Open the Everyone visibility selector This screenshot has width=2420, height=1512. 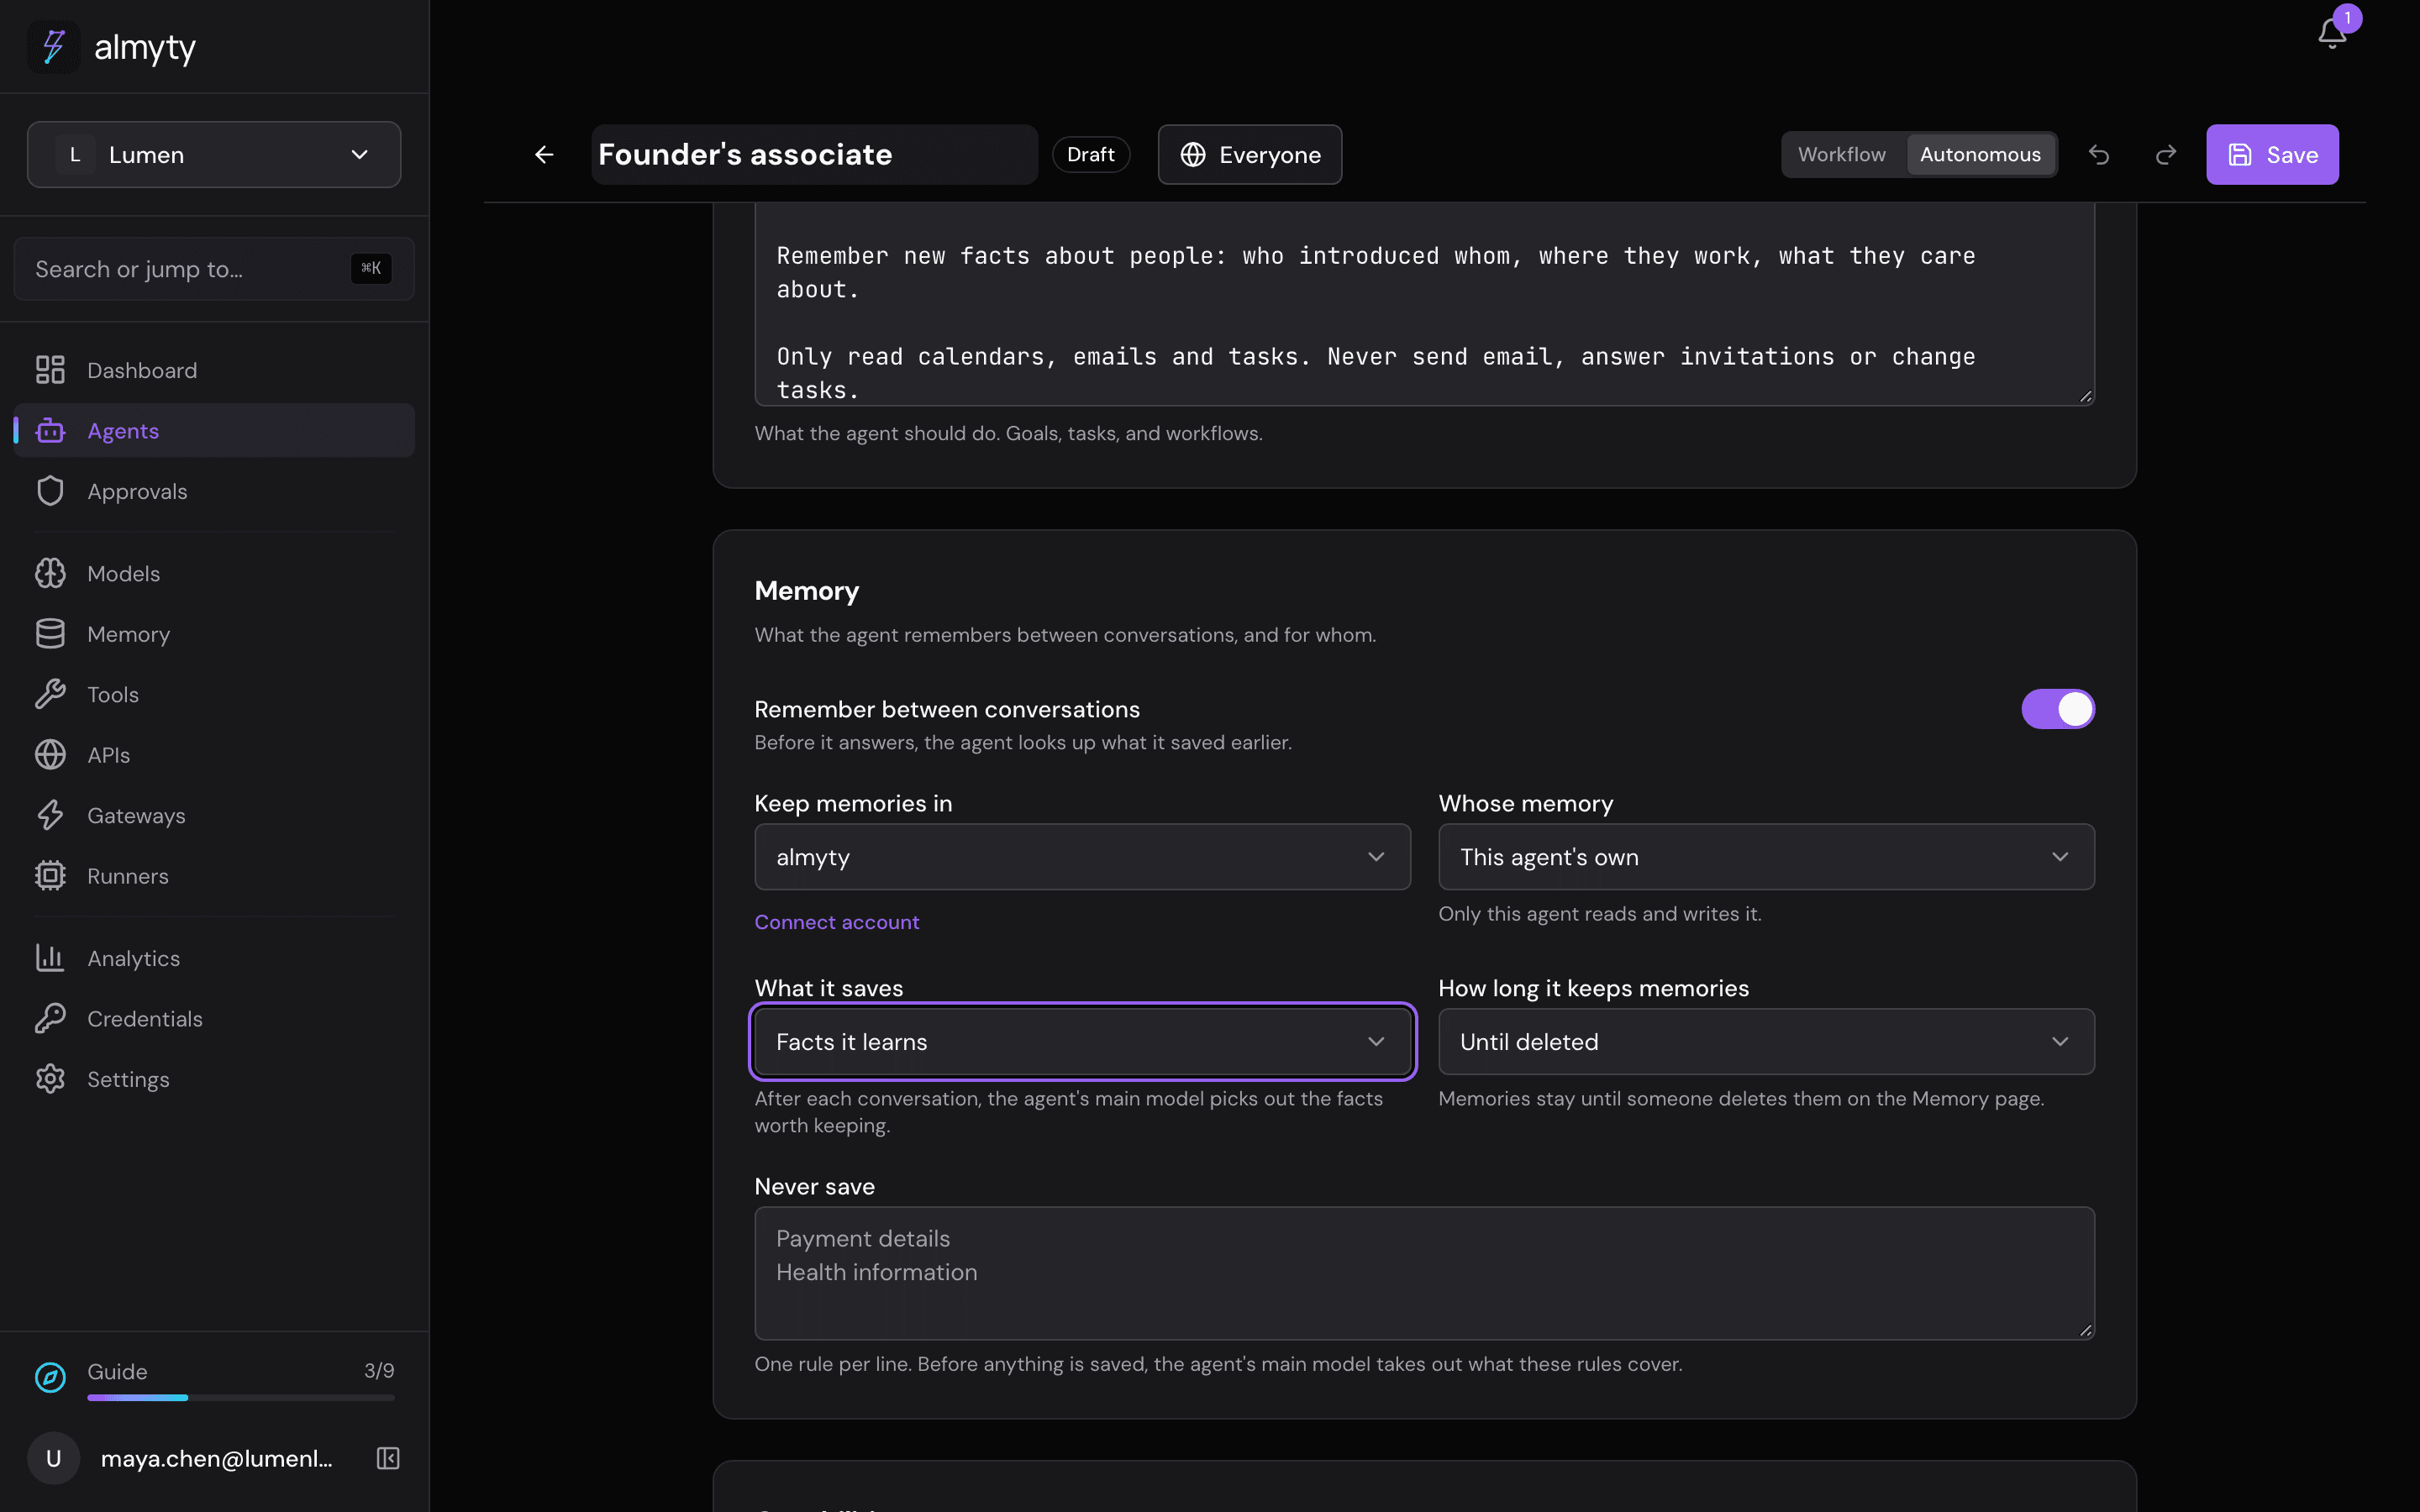(x=1250, y=154)
